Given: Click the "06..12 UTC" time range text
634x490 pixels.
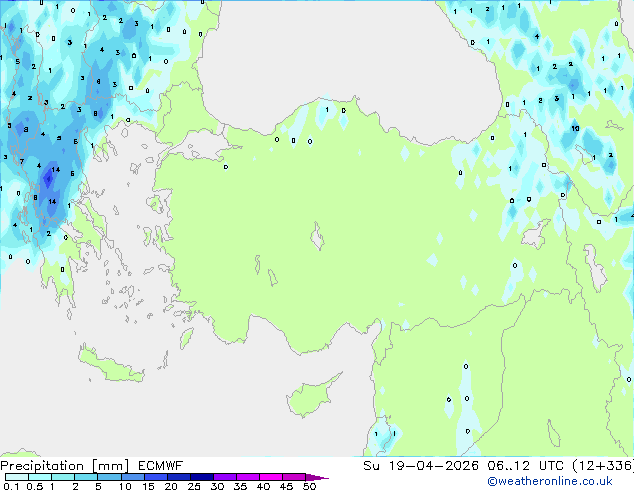Looking at the screenshot, I should [525, 466].
